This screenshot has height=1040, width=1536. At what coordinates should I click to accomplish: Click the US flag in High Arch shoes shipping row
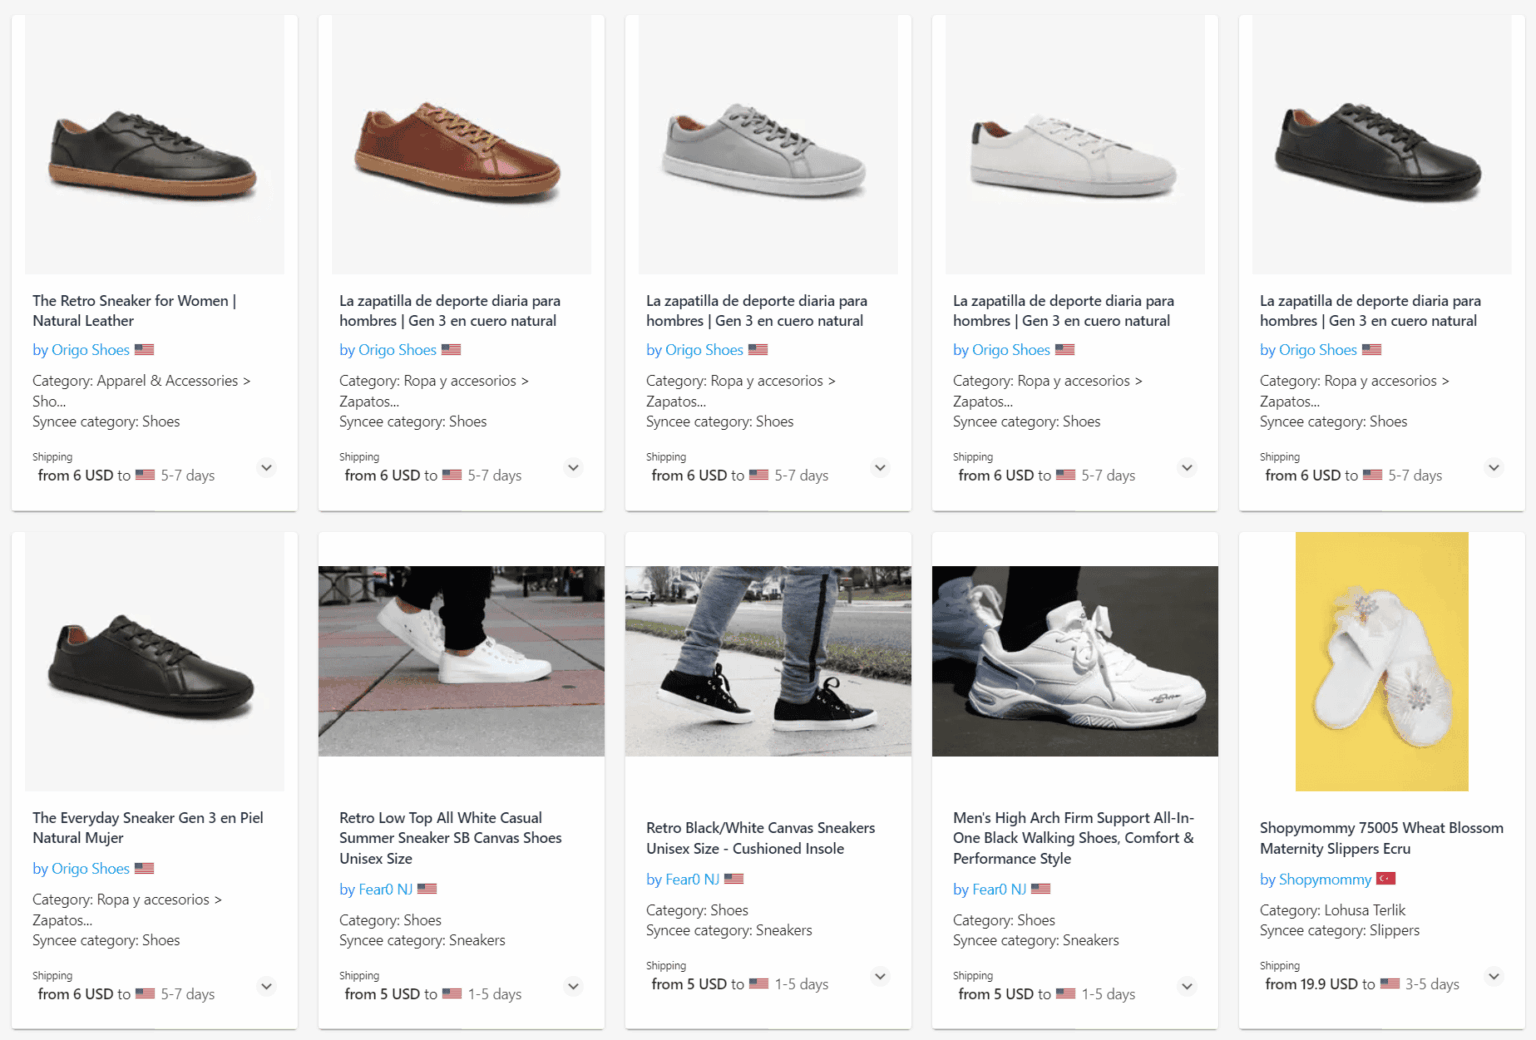(x=1064, y=993)
